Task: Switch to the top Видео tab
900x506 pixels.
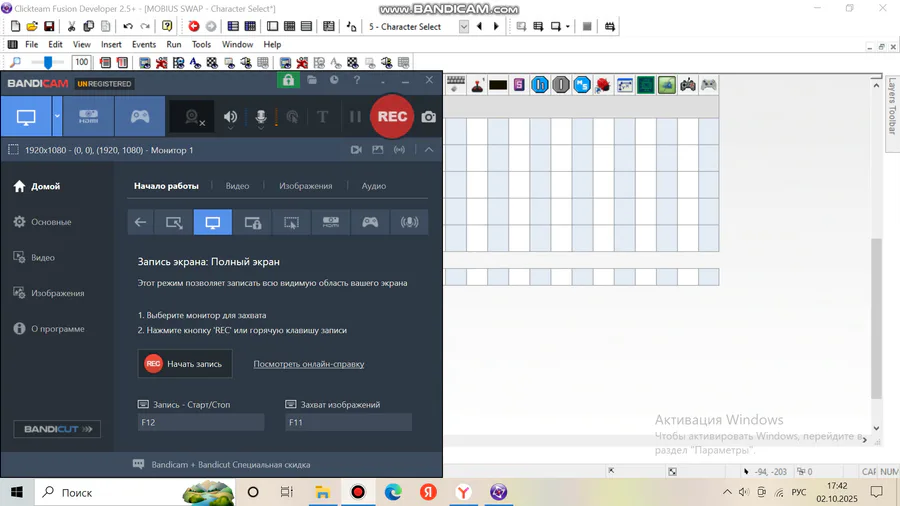Action: click(x=237, y=186)
